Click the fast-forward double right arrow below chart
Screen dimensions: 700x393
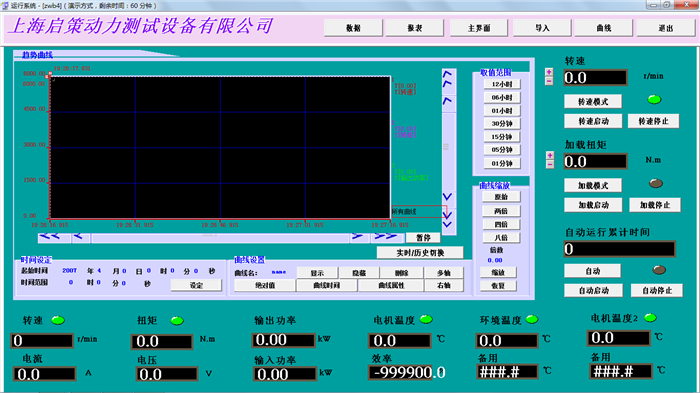point(386,237)
